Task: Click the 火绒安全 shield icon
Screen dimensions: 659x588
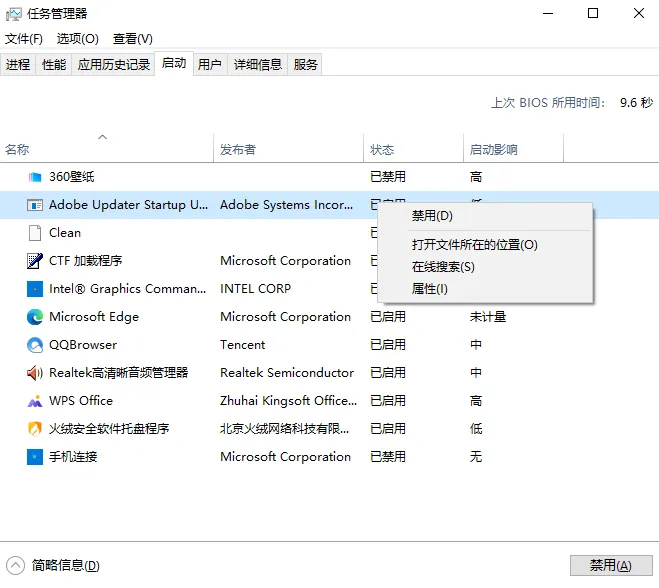Action: point(35,429)
